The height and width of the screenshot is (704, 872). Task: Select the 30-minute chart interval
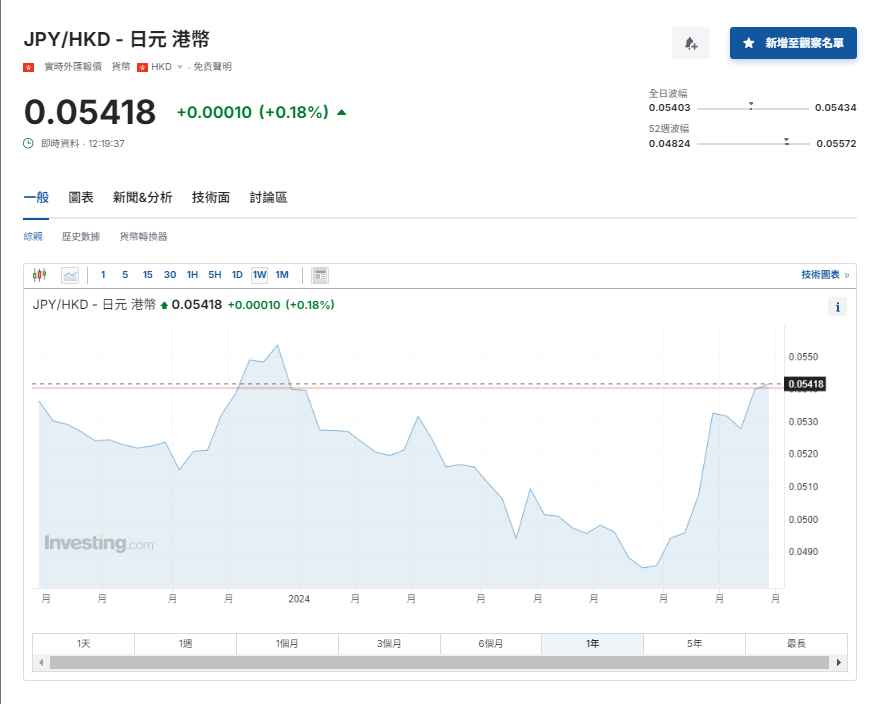point(169,274)
